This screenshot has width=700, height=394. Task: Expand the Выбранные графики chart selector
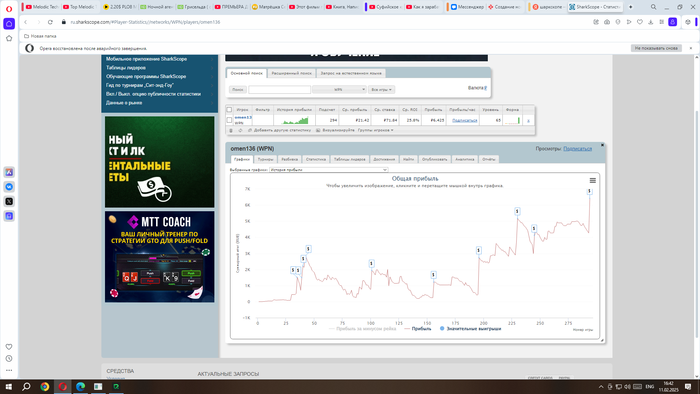(x=329, y=170)
